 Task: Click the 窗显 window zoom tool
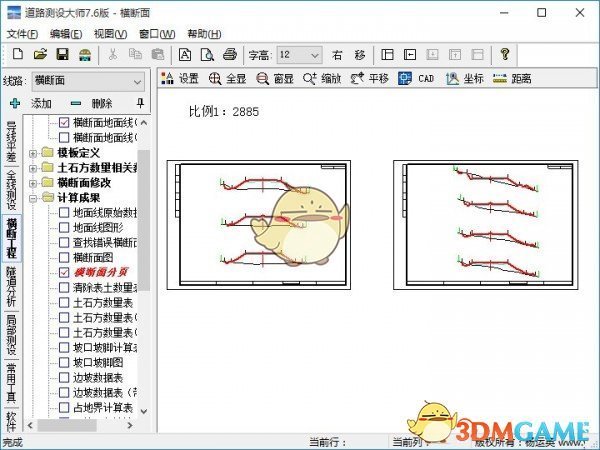[x=275, y=78]
